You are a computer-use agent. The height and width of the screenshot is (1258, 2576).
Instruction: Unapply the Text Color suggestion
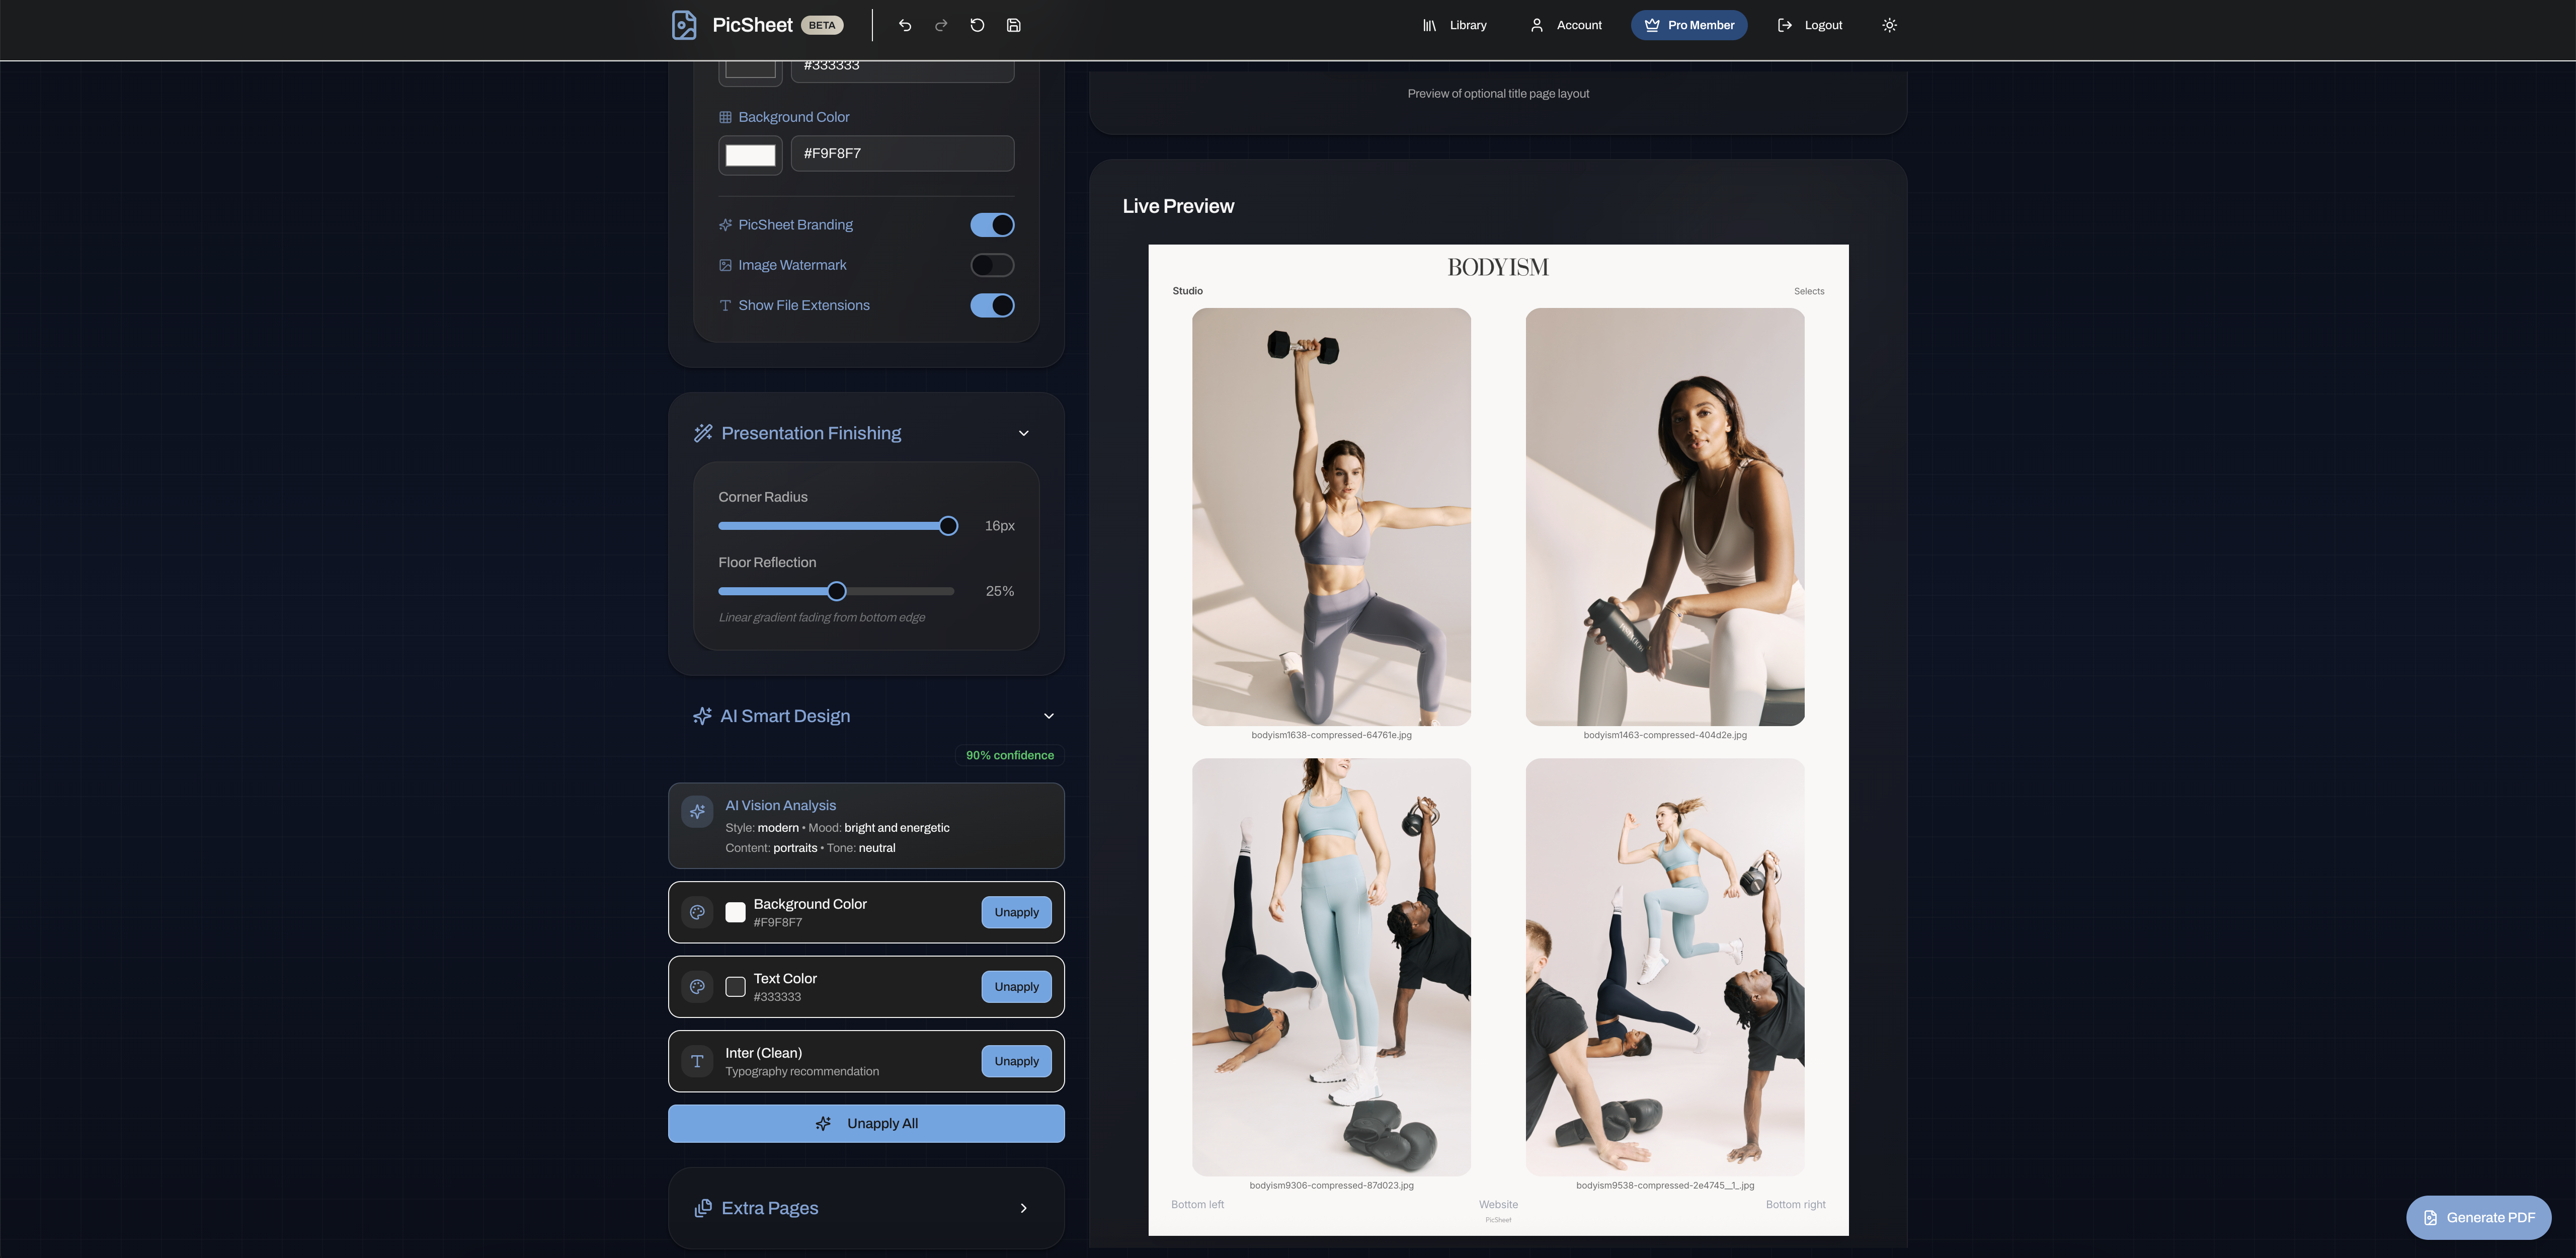(x=1016, y=987)
